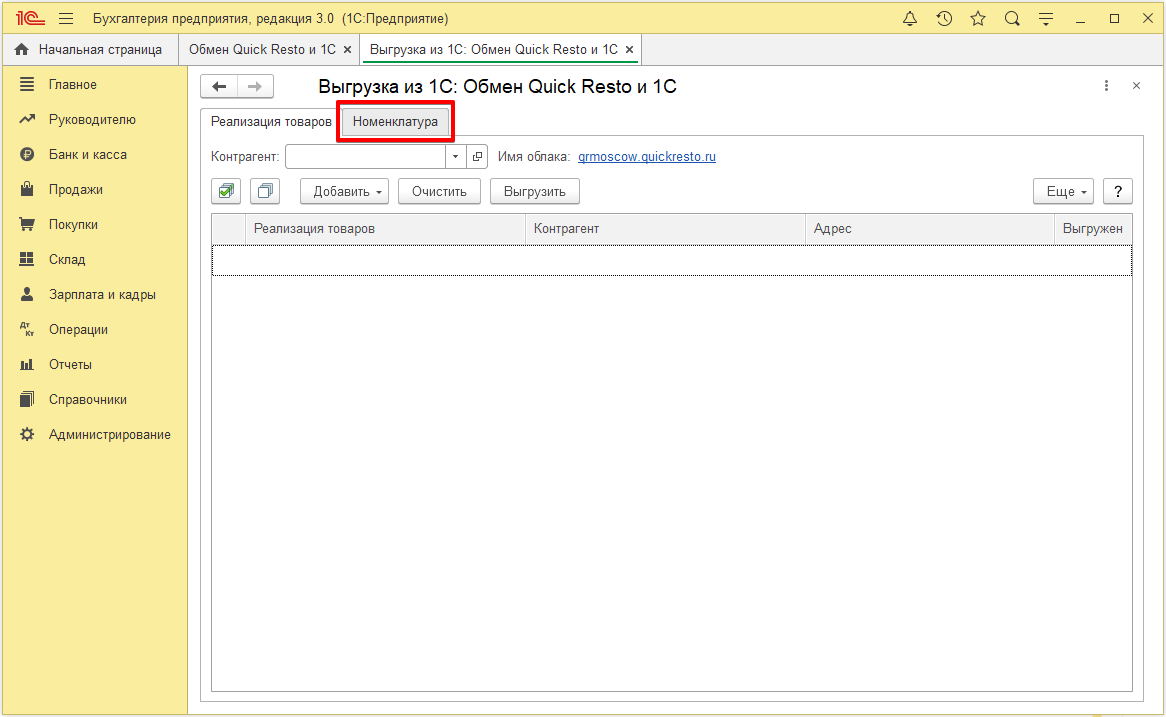
Task: Open service menu lines icon
Action: 1046,19
